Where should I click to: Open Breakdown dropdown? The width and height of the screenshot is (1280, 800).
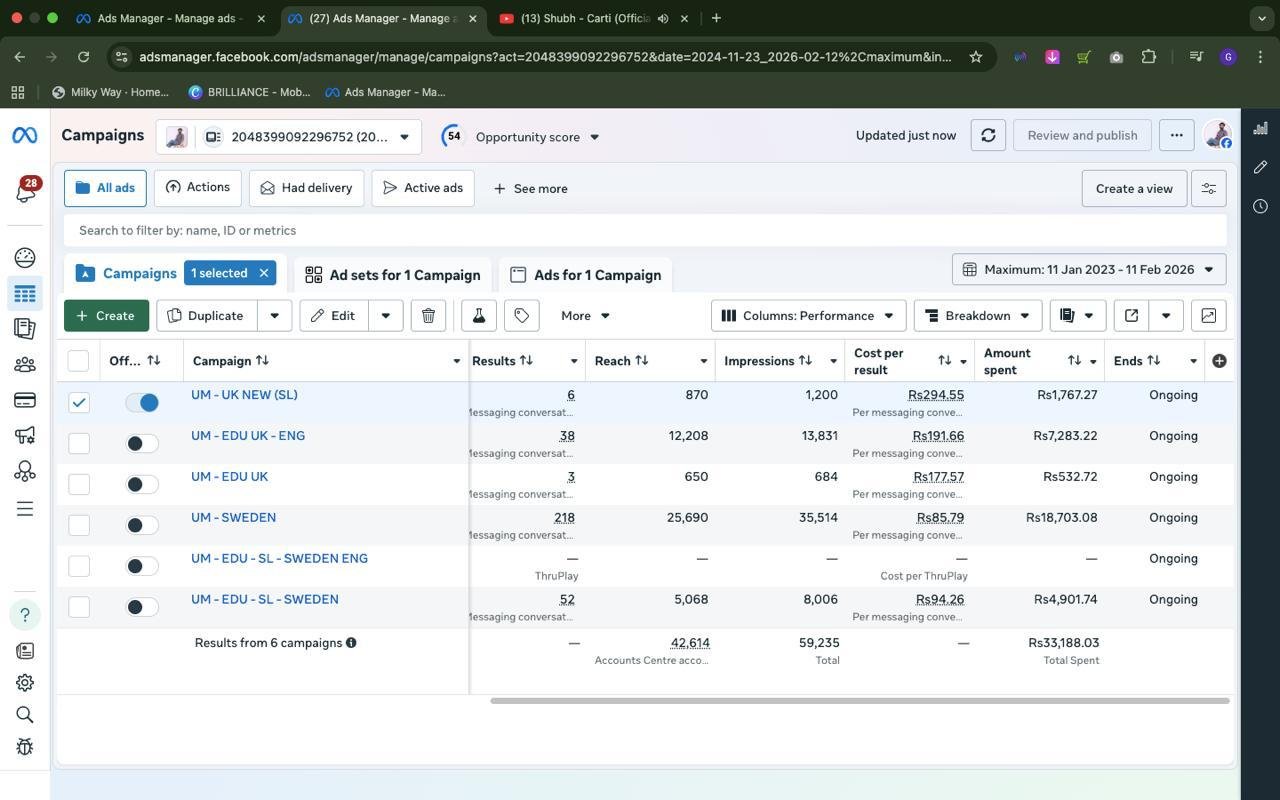[x=978, y=316]
